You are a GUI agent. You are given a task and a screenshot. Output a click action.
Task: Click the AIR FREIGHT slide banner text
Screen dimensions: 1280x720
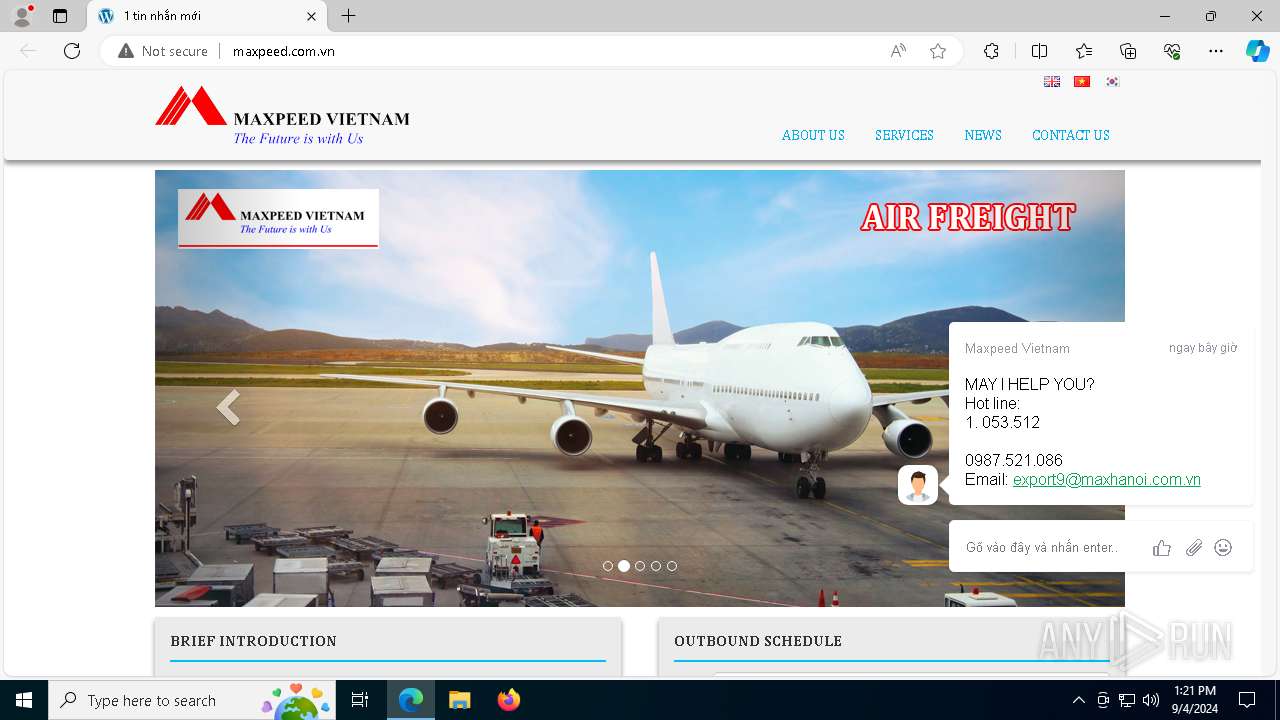[968, 217]
